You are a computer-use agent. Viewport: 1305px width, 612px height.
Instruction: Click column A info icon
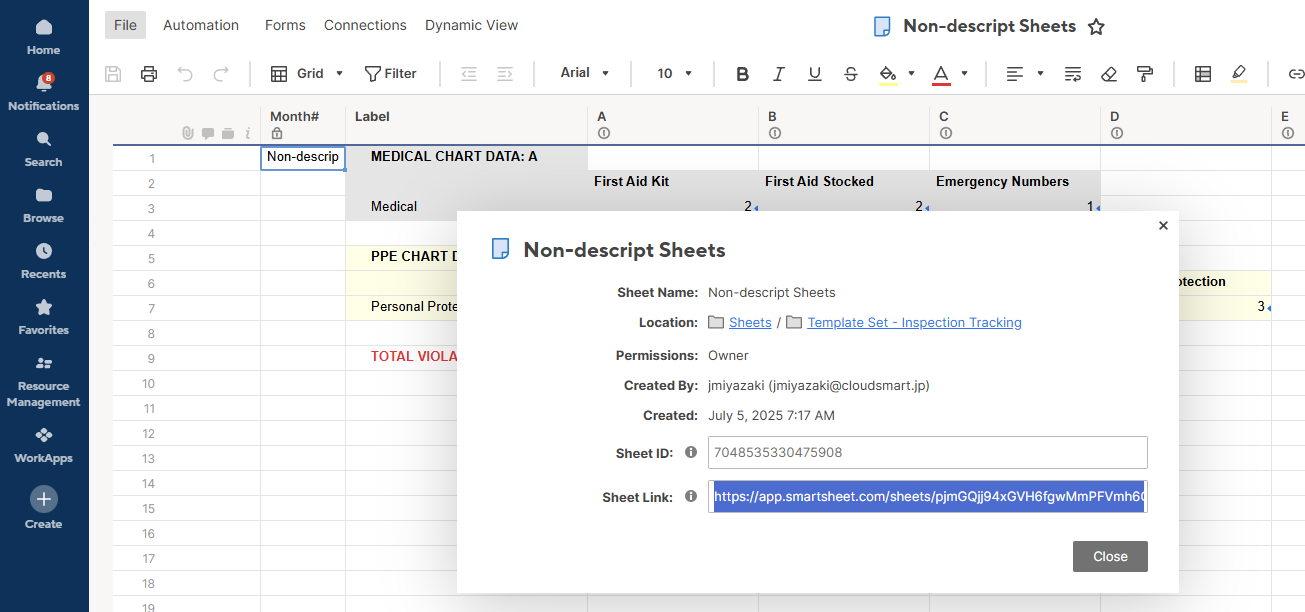603,133
